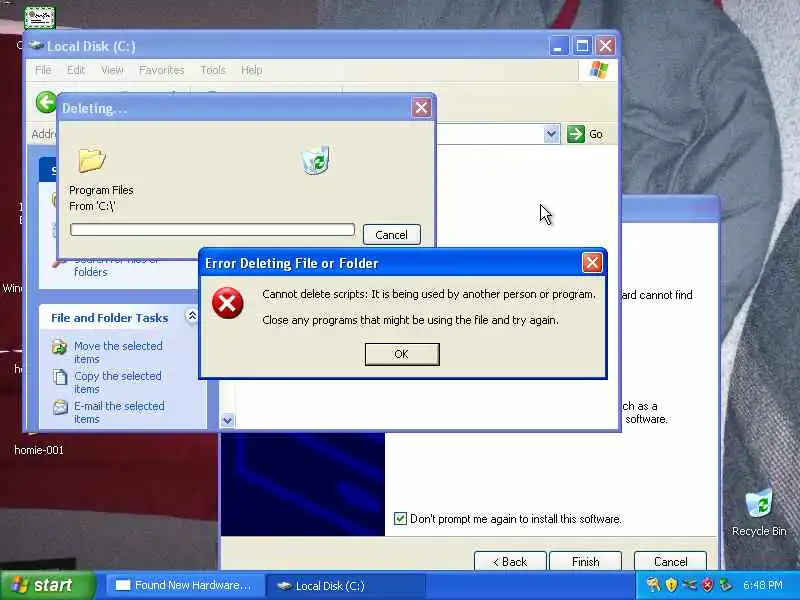Image resolution: width=800 pixels, height=600 pixels.
Task: Click the Program Files folder icon in Deleting dialog
Action: pos(92,160)
